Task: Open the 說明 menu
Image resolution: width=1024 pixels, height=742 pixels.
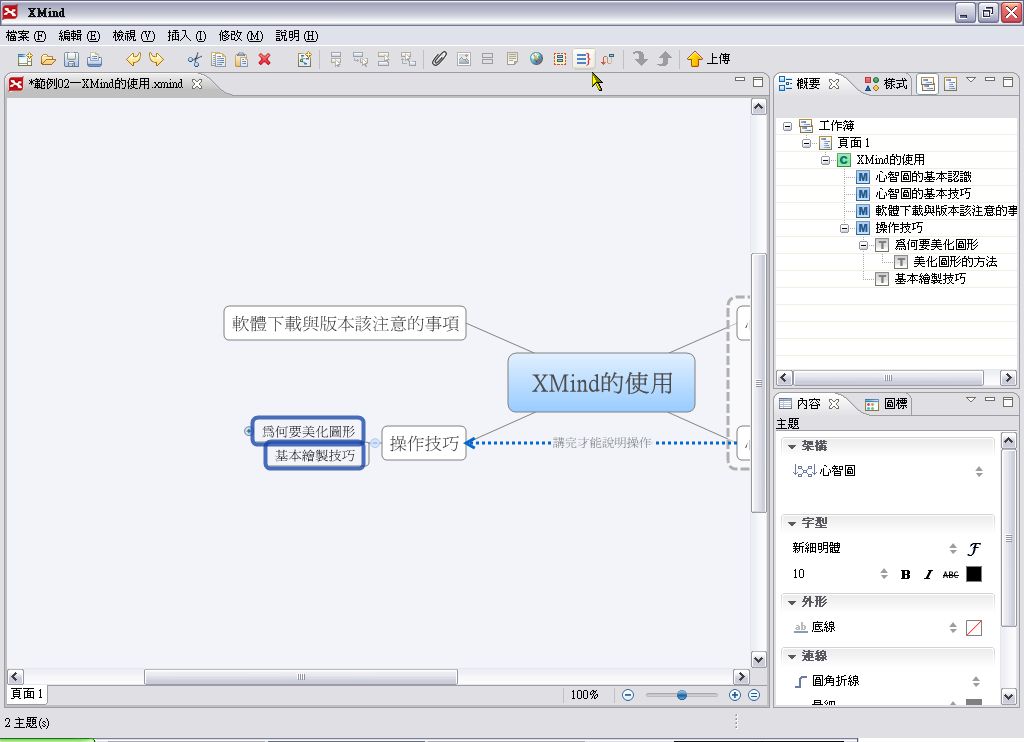Action: [x=296, y=36]
